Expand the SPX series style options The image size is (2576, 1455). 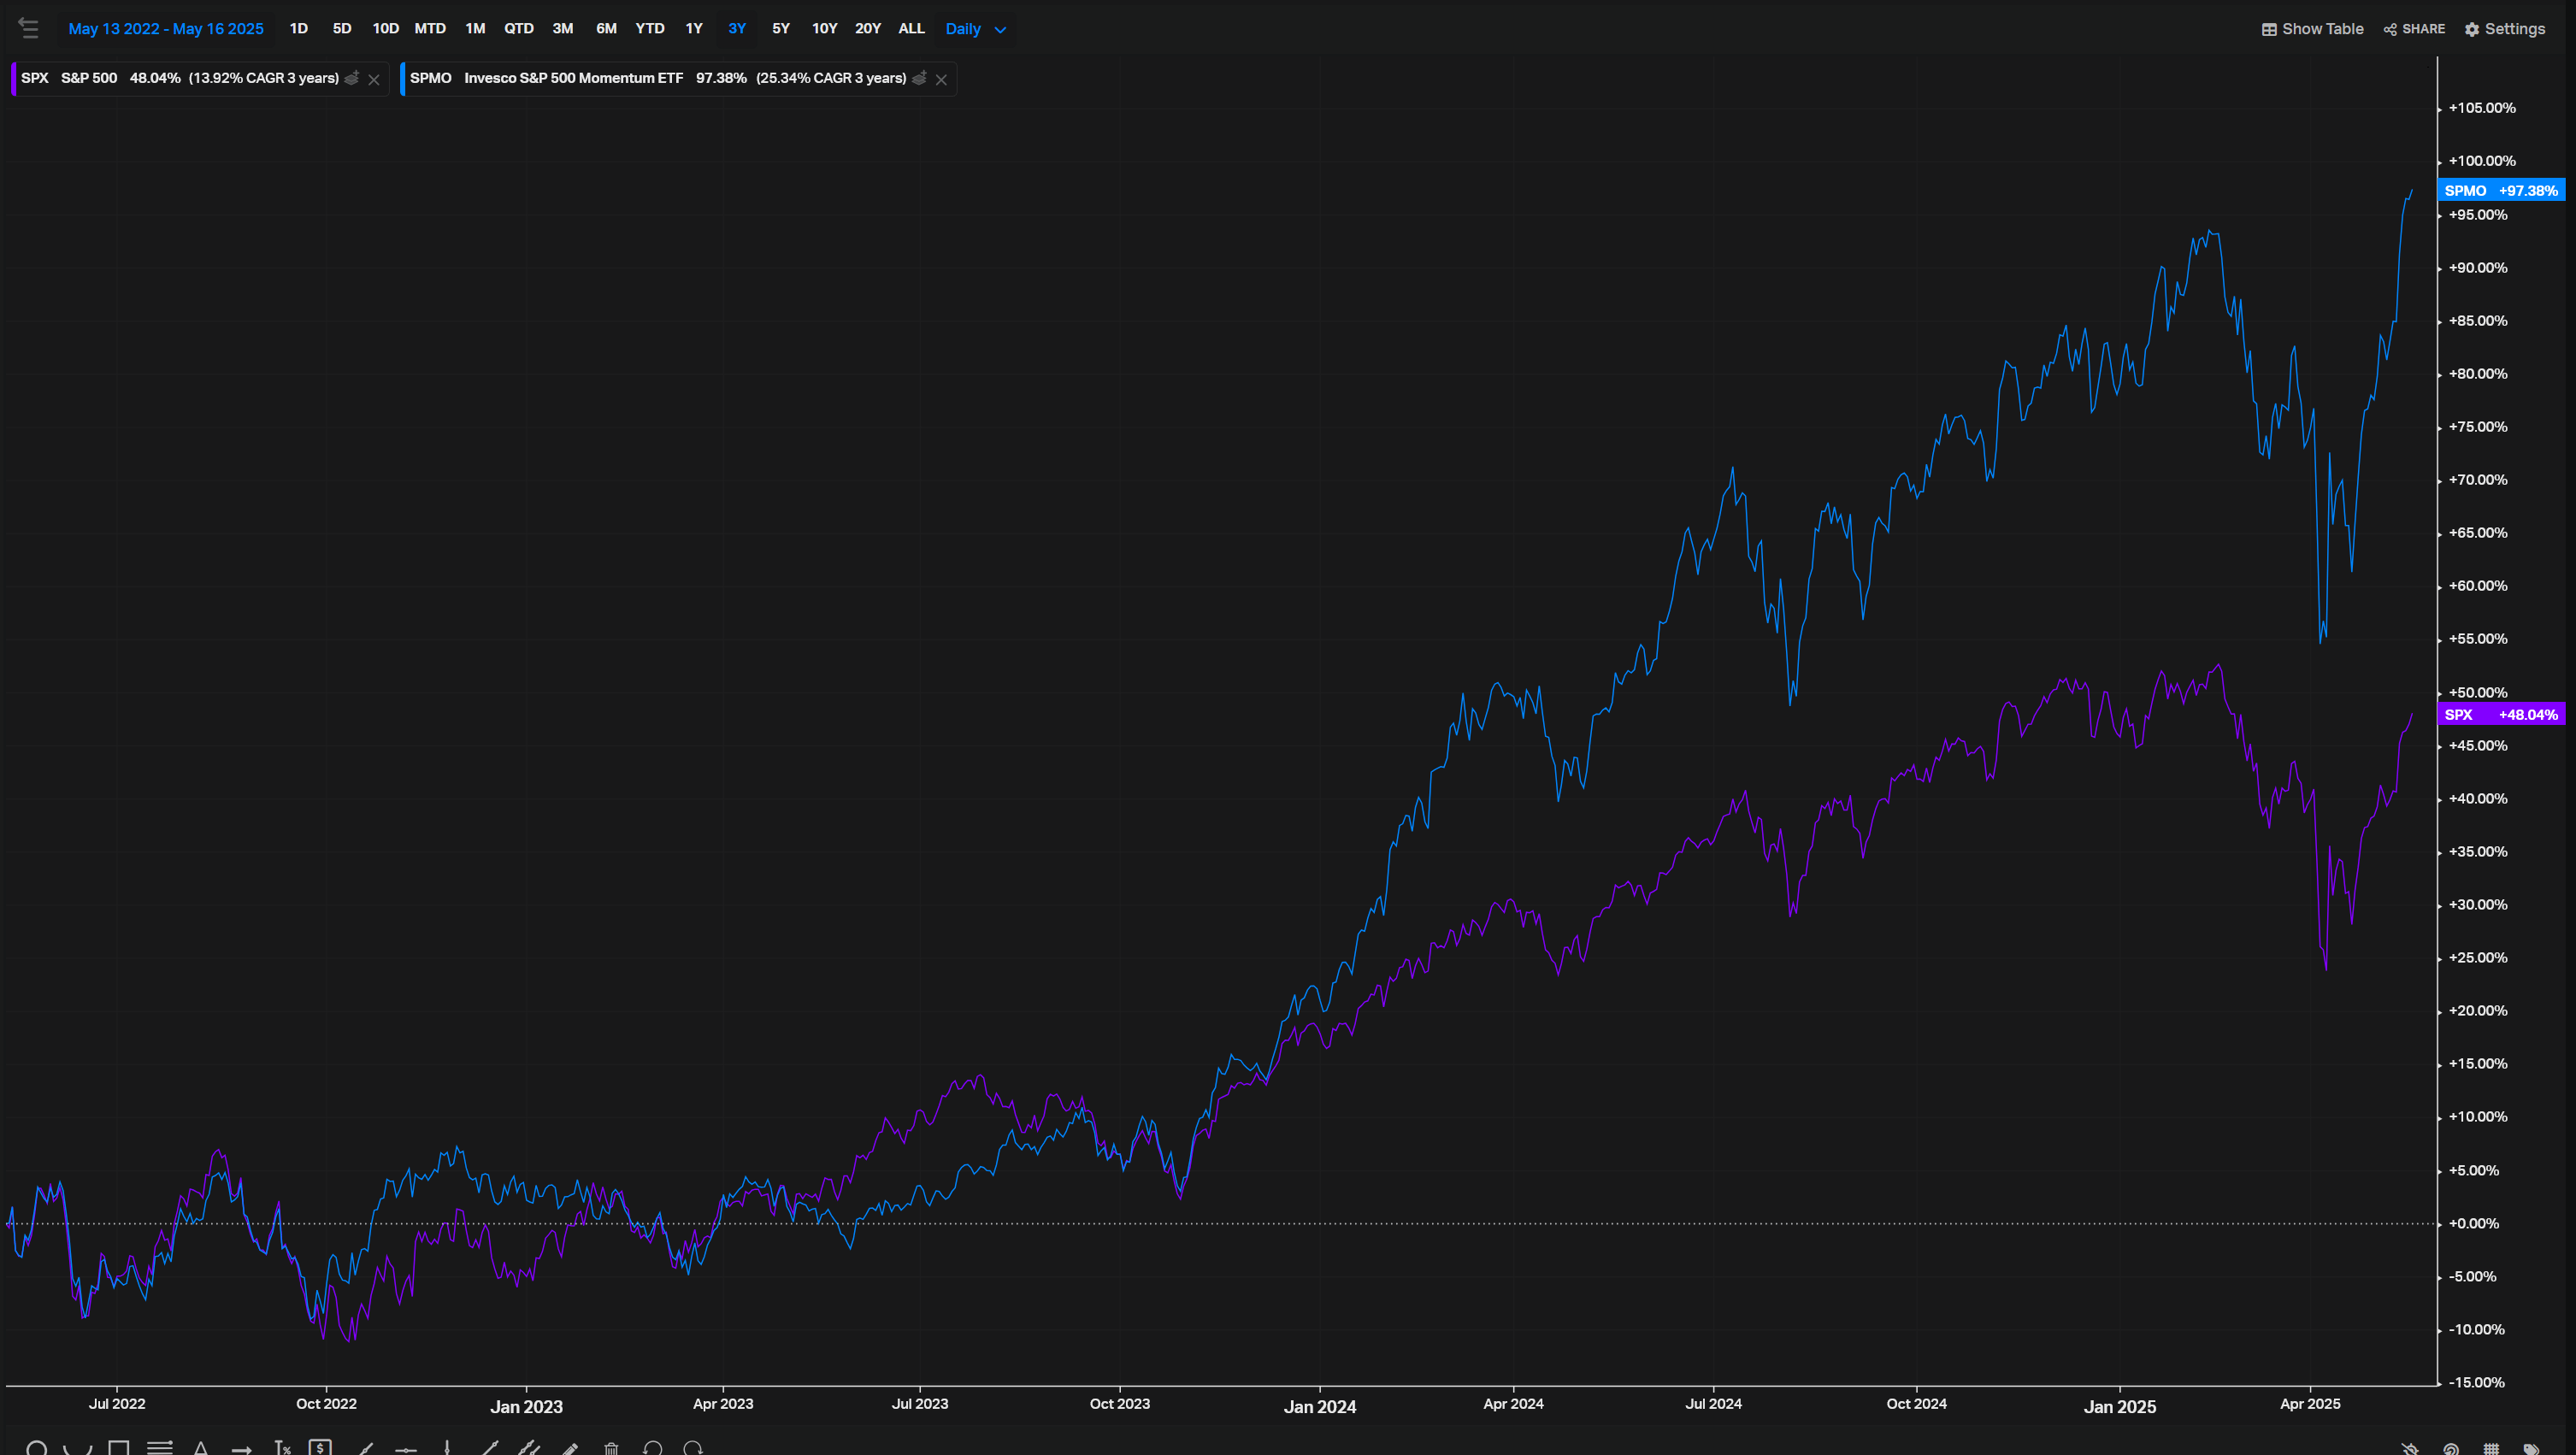(351, 78)
